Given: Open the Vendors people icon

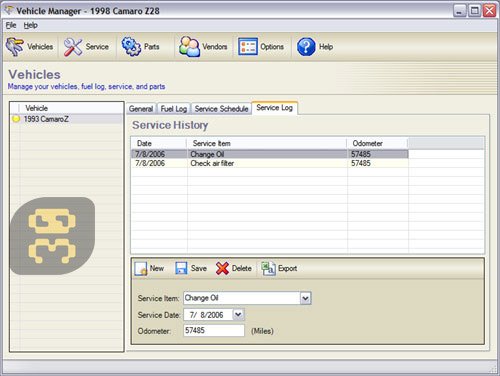Looking at the screenshot, I should coord(189,47).
